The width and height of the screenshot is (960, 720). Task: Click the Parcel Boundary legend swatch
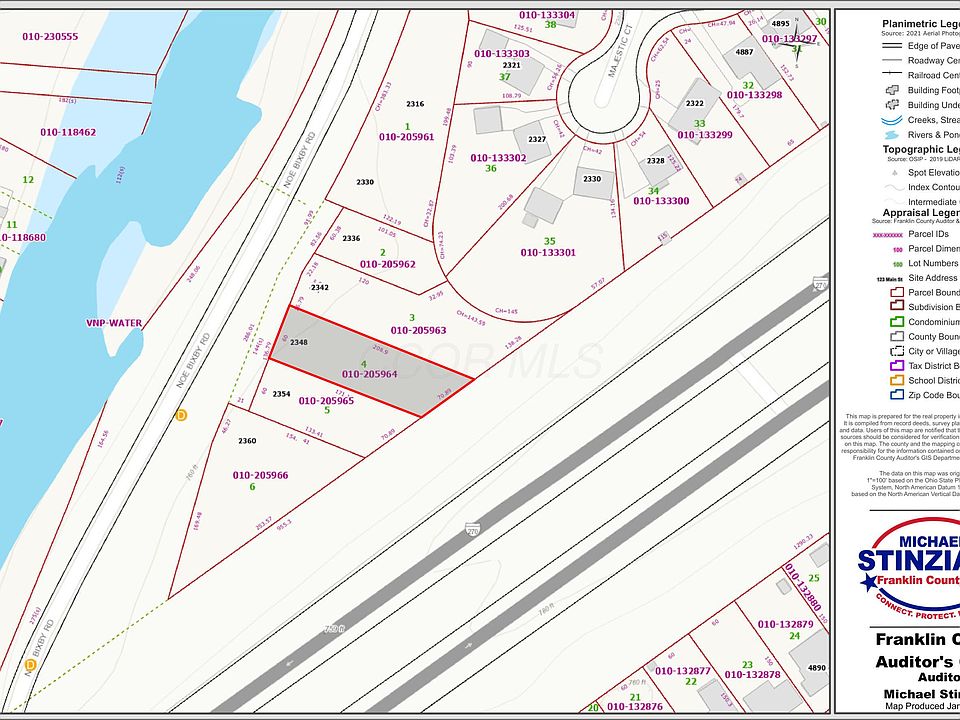(x=896, y=293)
